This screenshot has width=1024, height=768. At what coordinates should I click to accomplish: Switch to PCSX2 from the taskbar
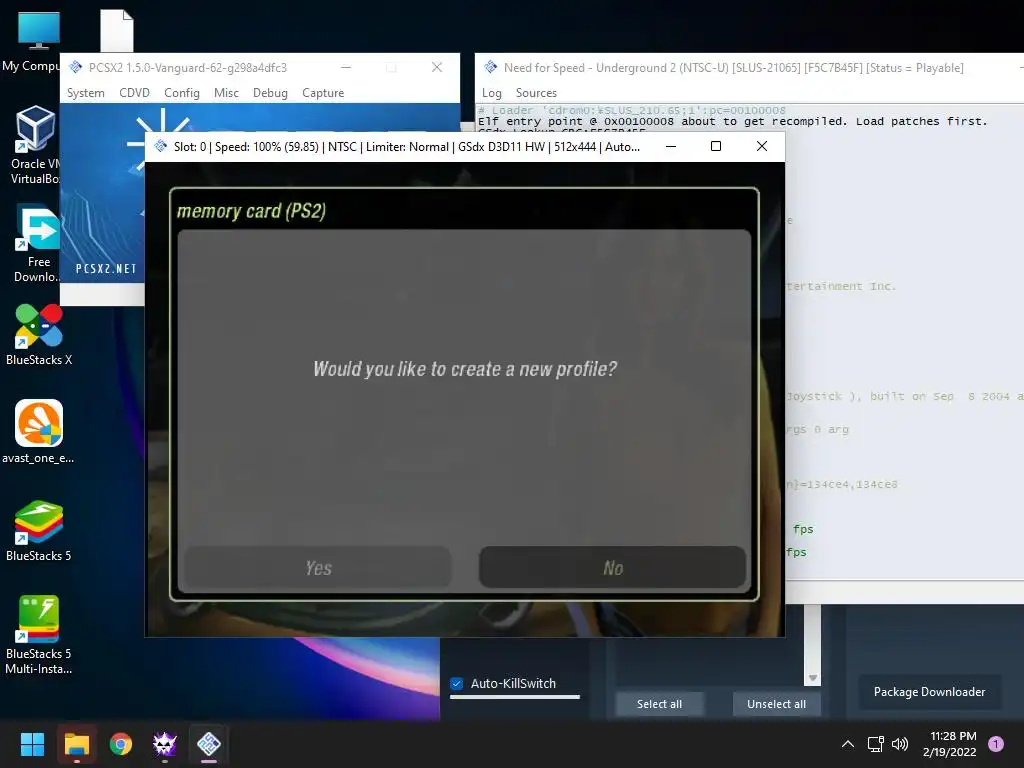click(209, 744)
